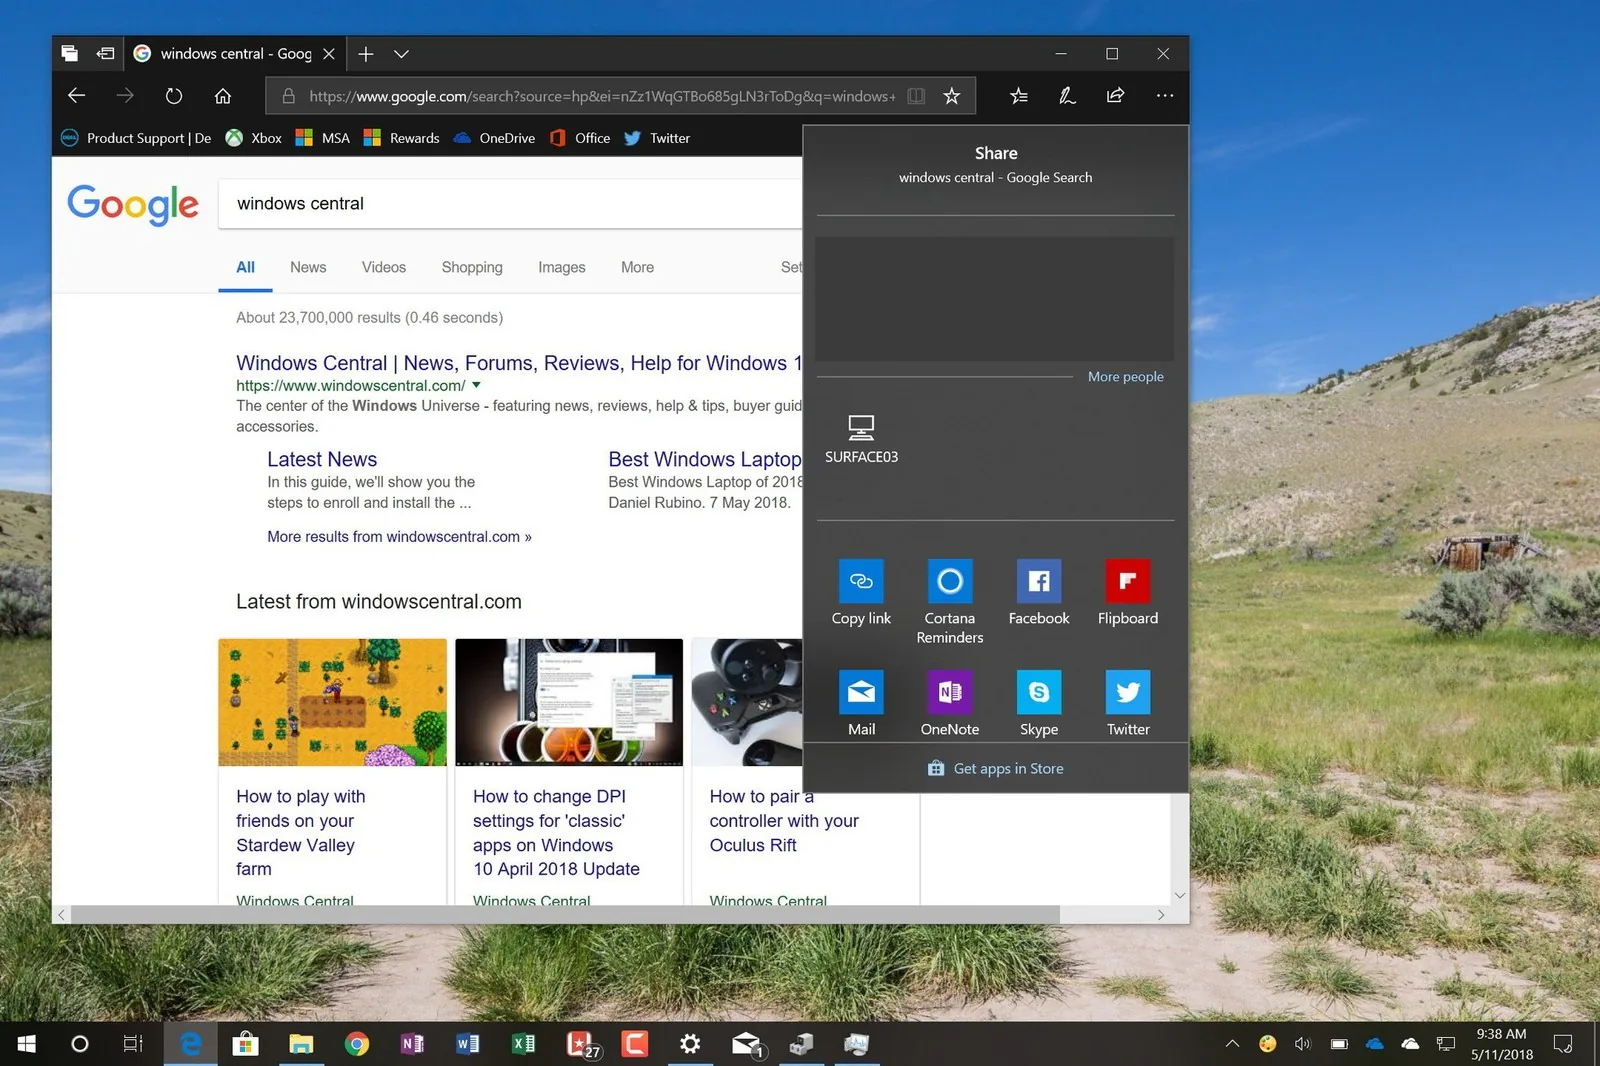Click the Forward arrow in Edge
This screenshot has height=1066, width=1600.
click(x=125, y=96)
